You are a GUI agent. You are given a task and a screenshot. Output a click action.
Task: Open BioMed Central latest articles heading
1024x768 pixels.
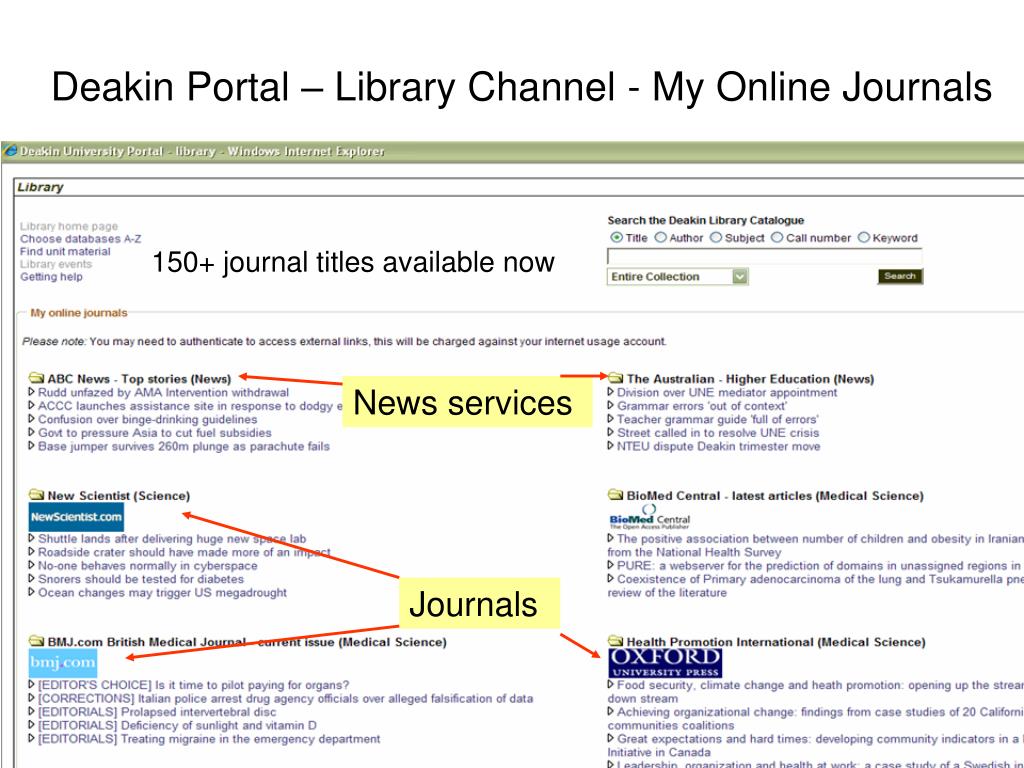pyautogui.click(x=775, y=496)
